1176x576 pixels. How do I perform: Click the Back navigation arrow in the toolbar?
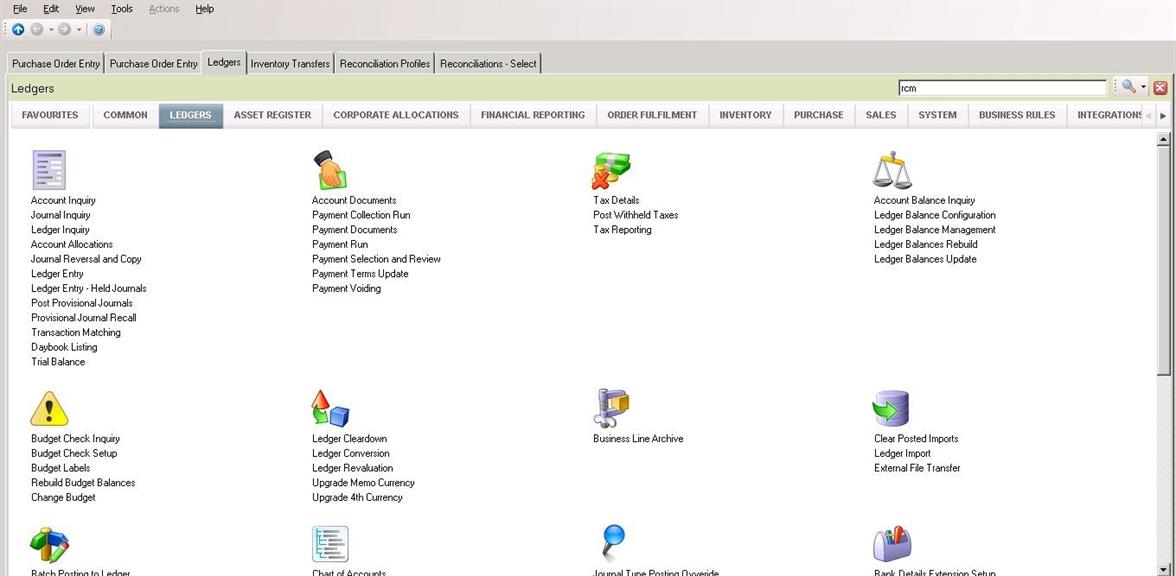pyautogui.click(x=36, y=29)
